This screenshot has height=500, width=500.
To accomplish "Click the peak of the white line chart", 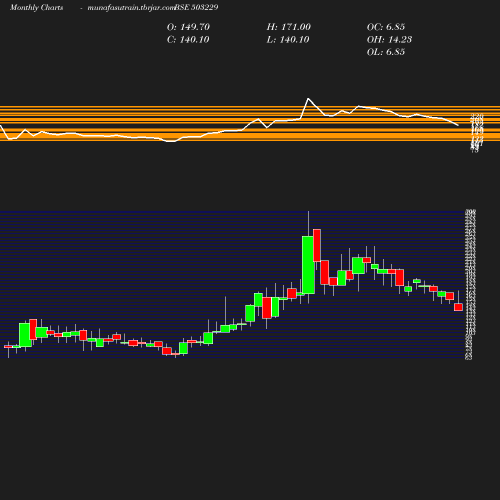I will pos(308,99).
